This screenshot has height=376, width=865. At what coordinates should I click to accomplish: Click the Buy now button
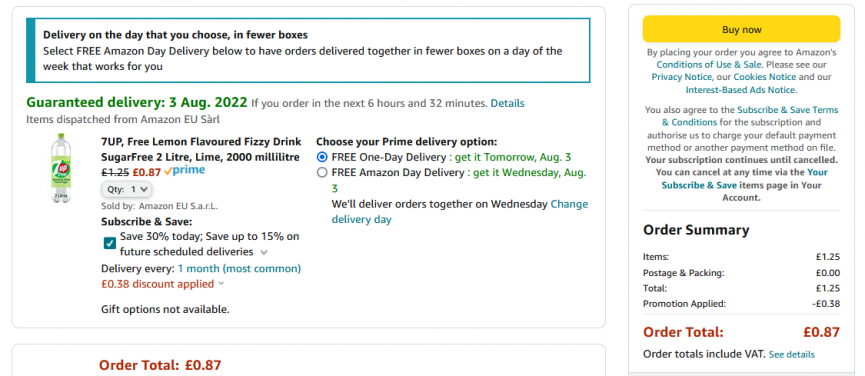coord(741,29)
